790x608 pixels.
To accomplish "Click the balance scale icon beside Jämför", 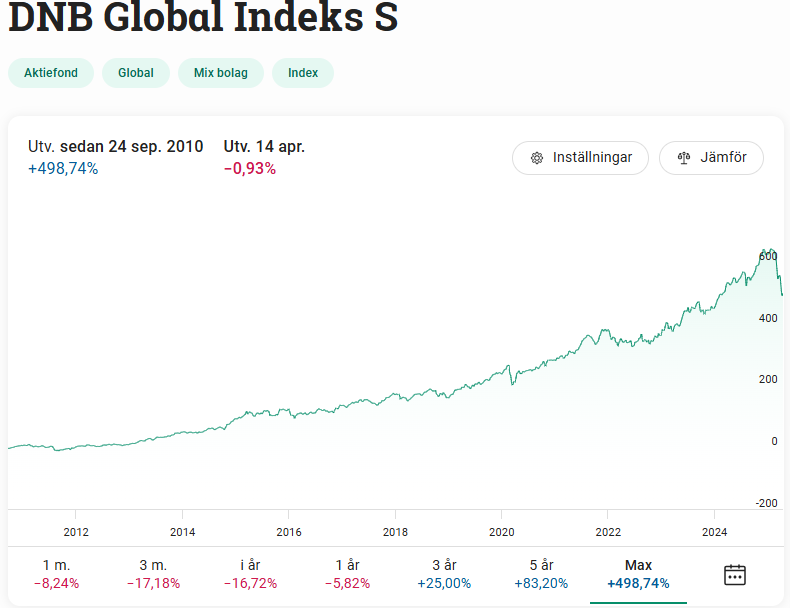I will [x=684, y=158].
